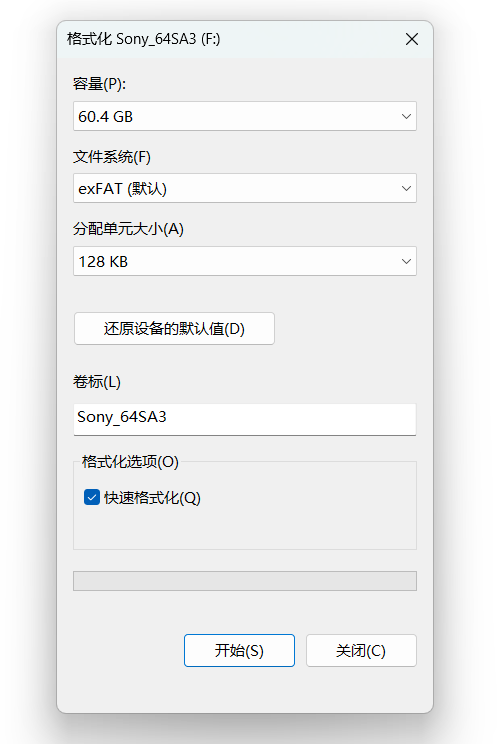Select the 容量(P) label
The width and height of the screenshot is (498, 744).
[x=99, y=84]
